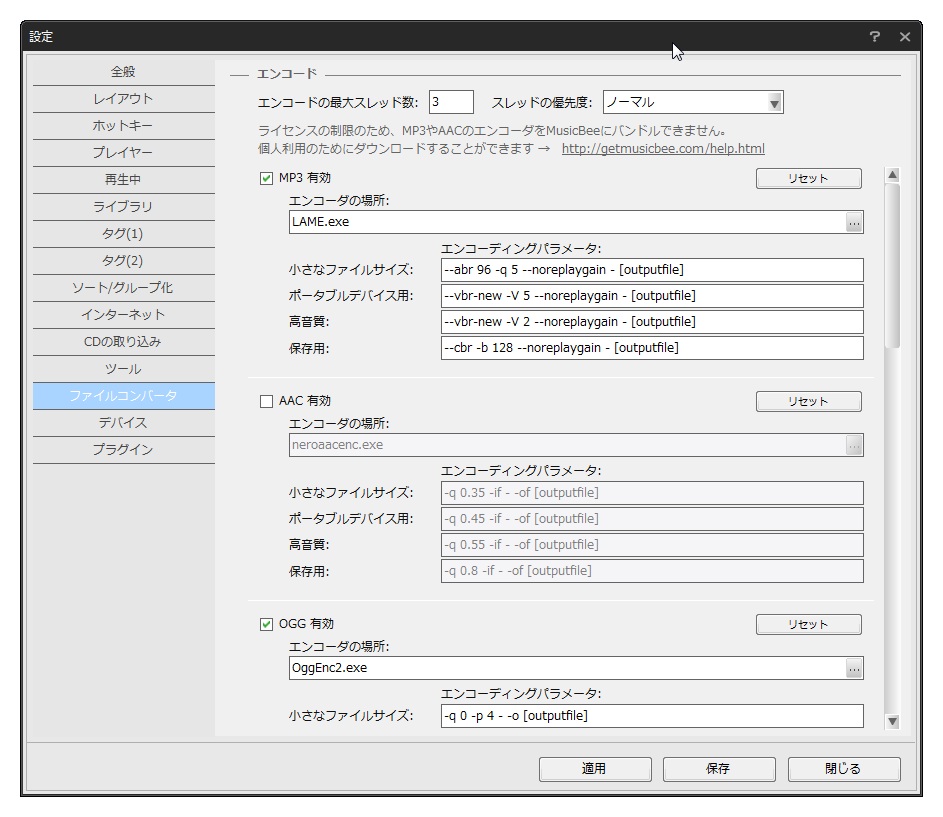Edit MP3 小さなファイルサイズ parameter field
This screenshot has width=943, height=817.
coord(652,270)
